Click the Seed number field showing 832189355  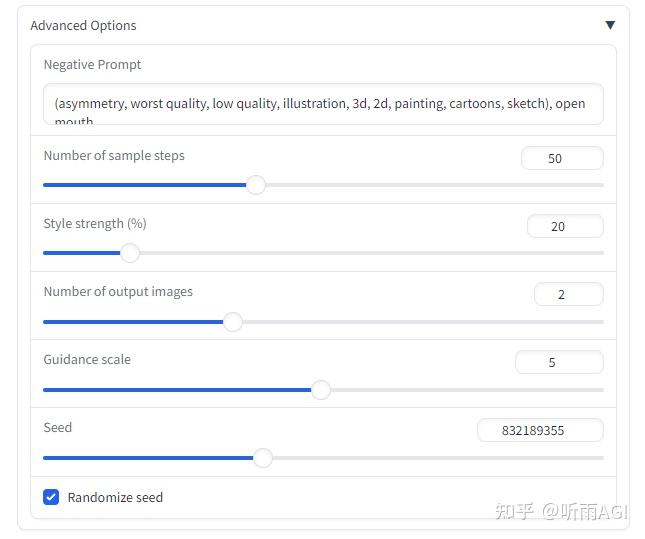click(540, 430)
